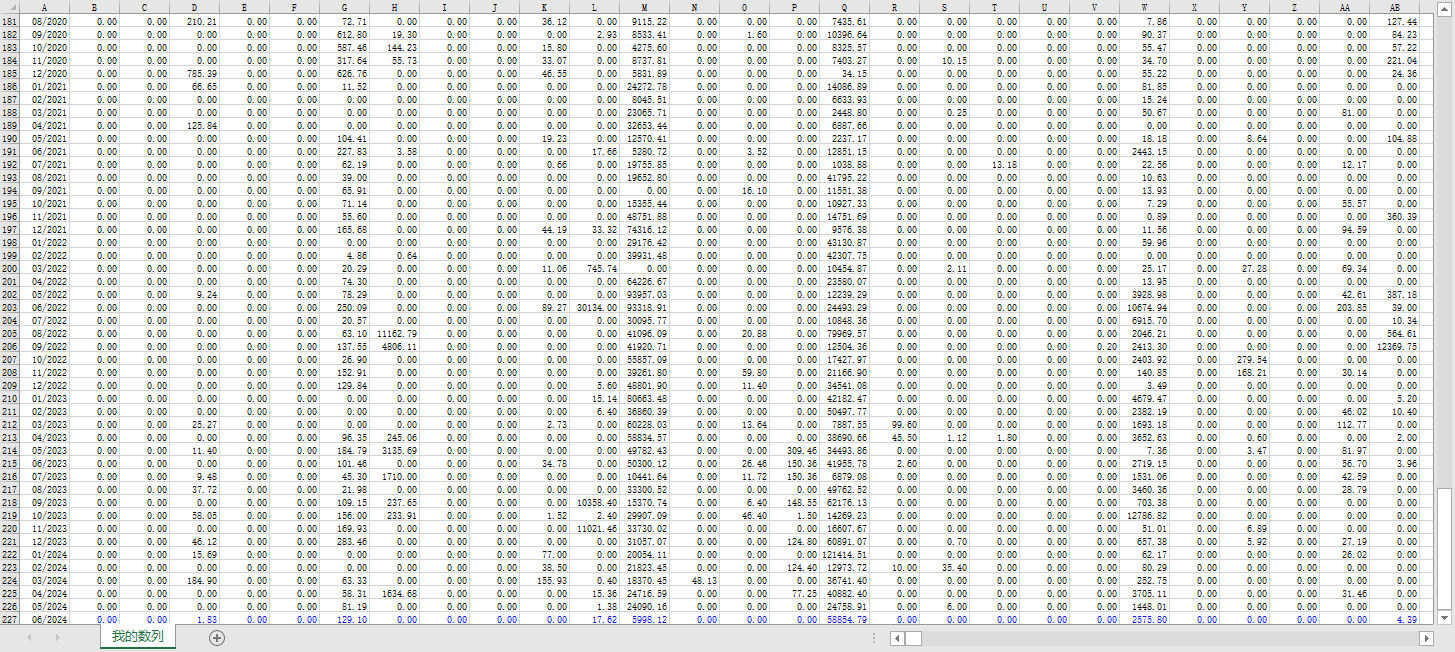The image size is (1455, 652).
Task: Click the date cell 12/2021
Action: (45, 229)
